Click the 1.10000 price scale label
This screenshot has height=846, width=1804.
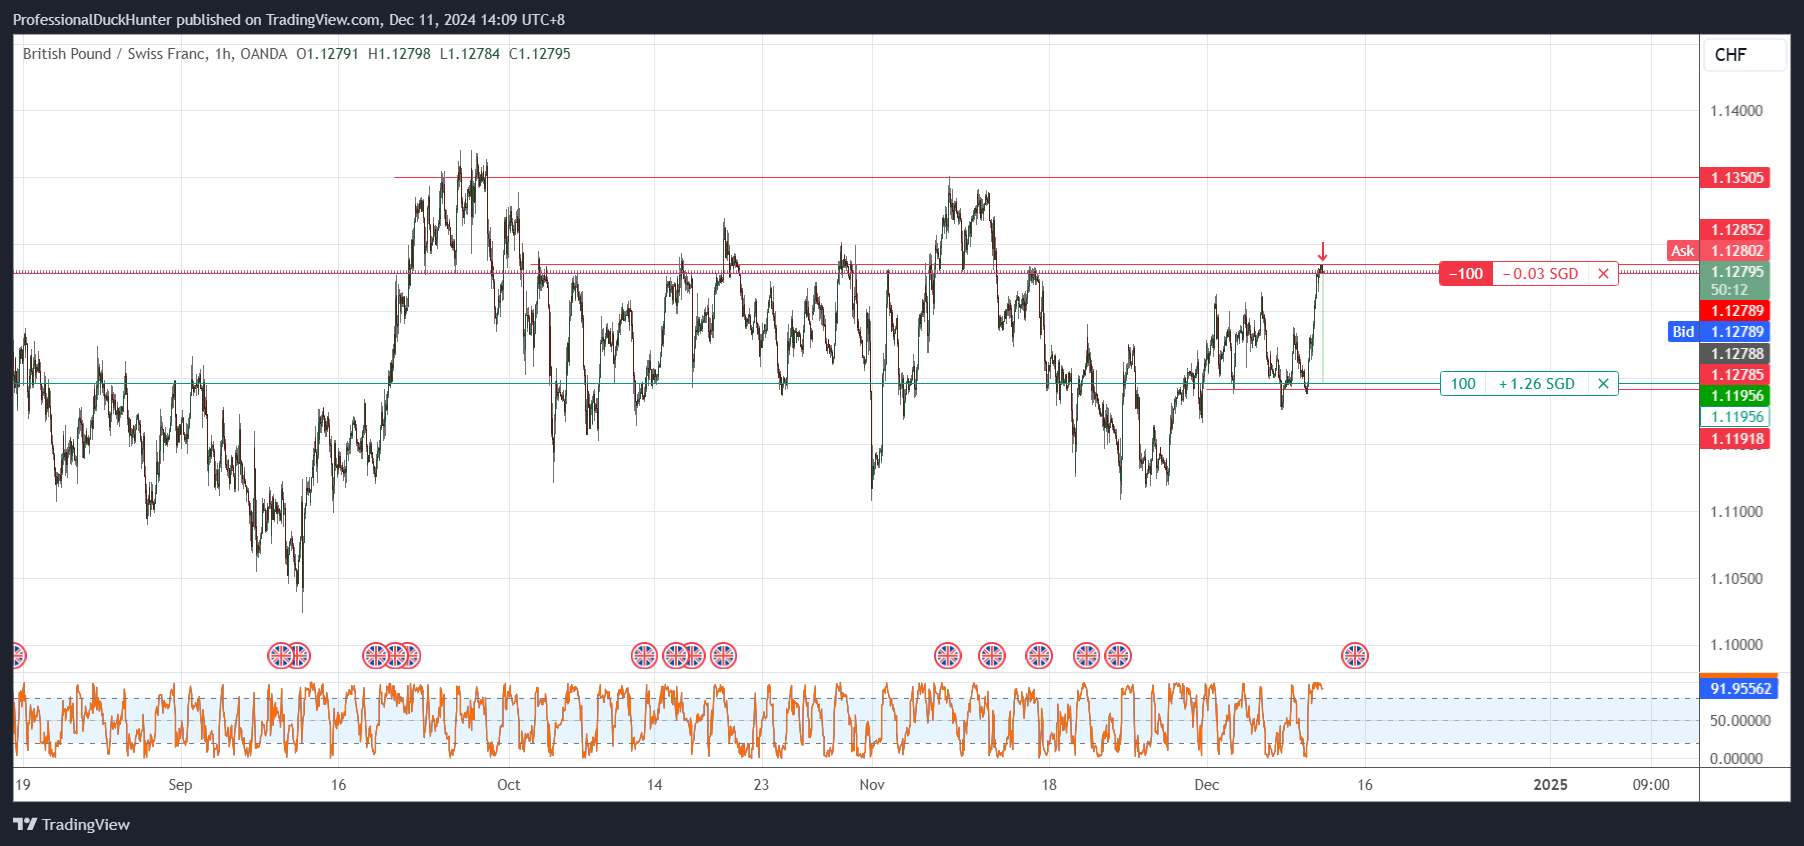(1736, 645)
